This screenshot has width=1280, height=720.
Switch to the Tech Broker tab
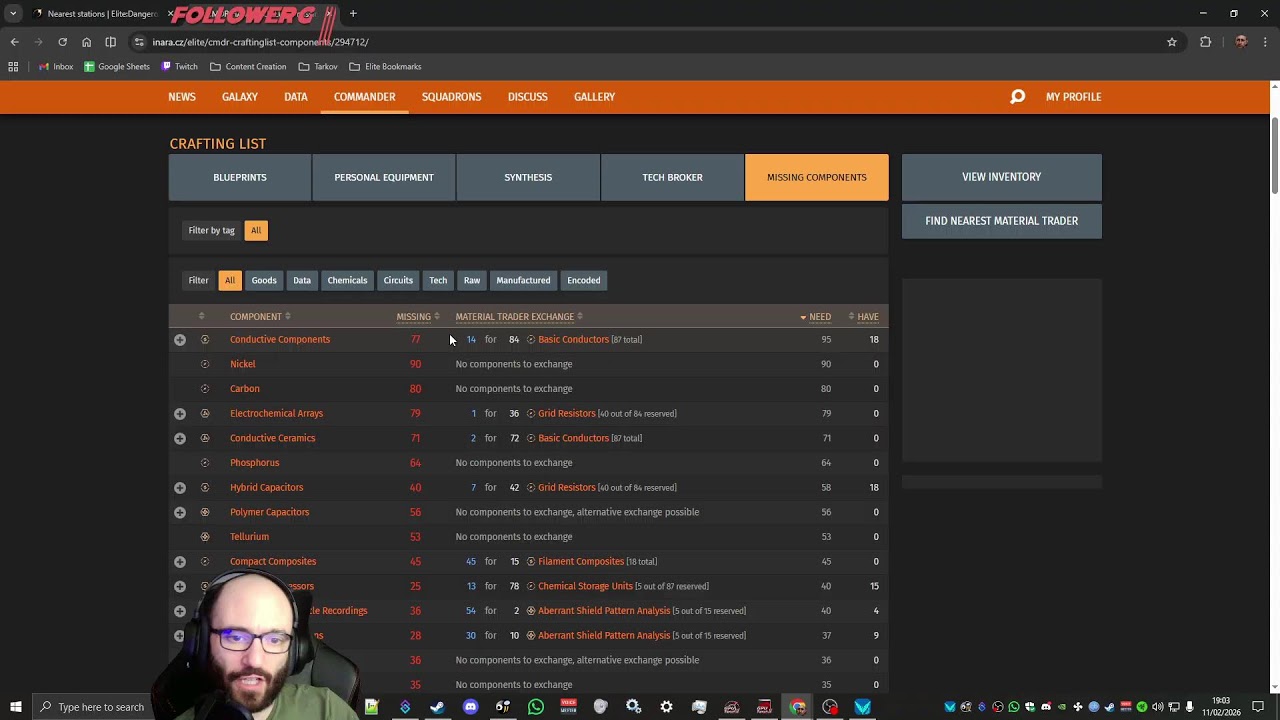672,178
